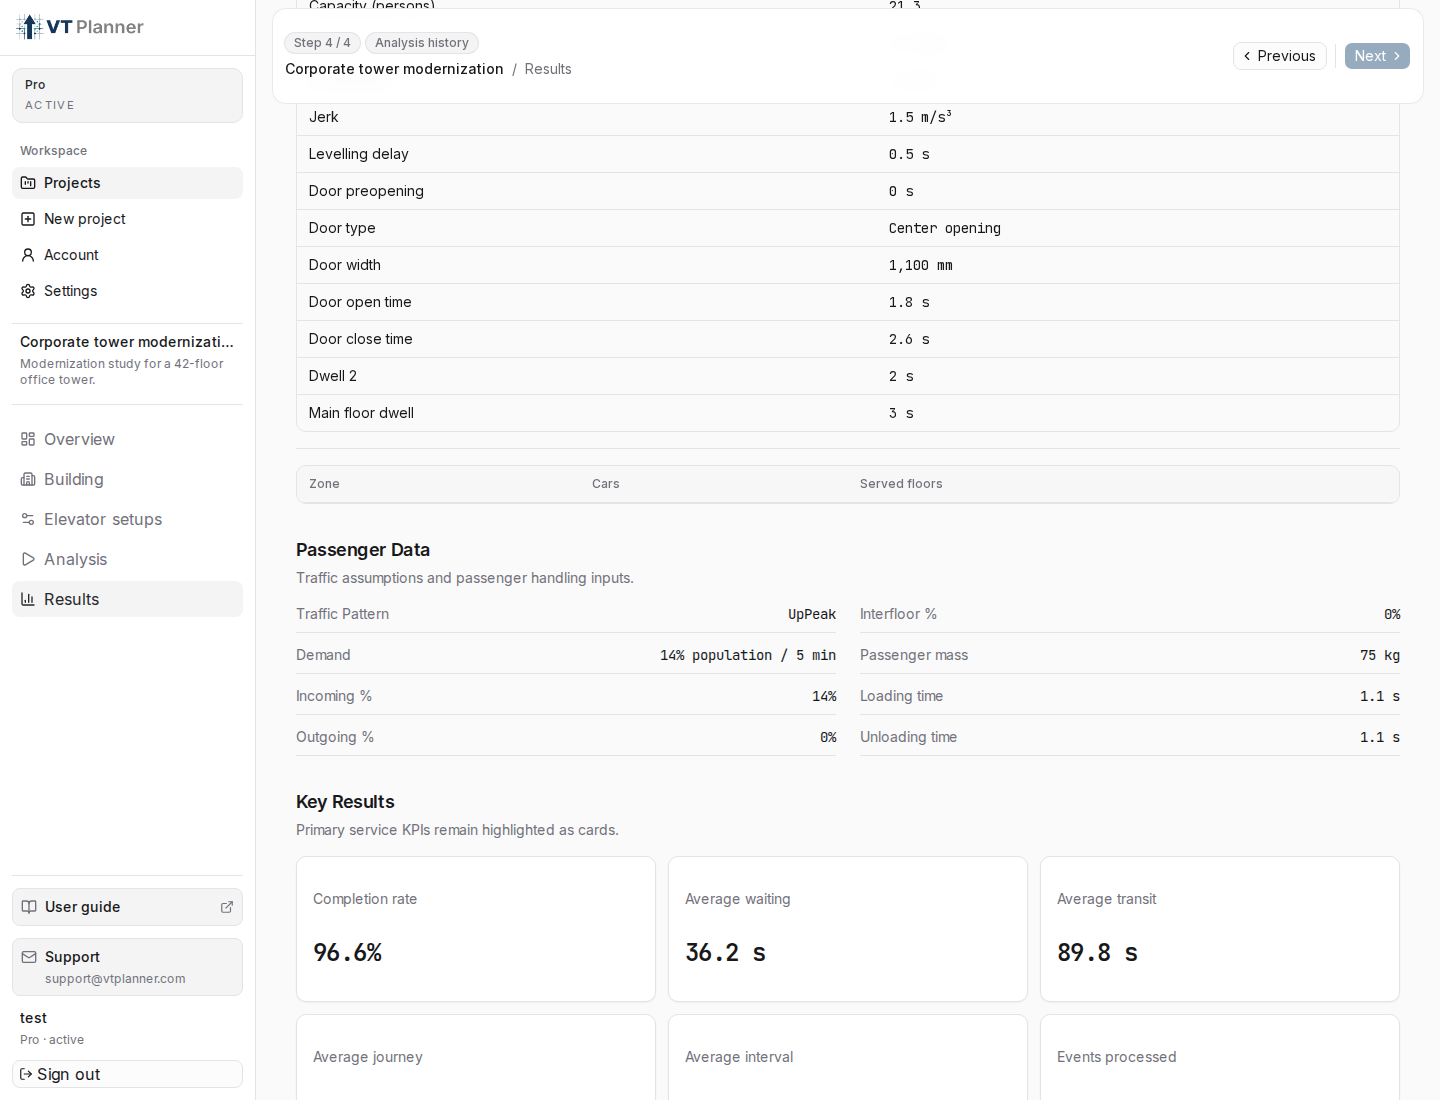Open the Projects menu item
Screen dimensions: 1440x1100
pyautogui.click(x=127, y=183)
